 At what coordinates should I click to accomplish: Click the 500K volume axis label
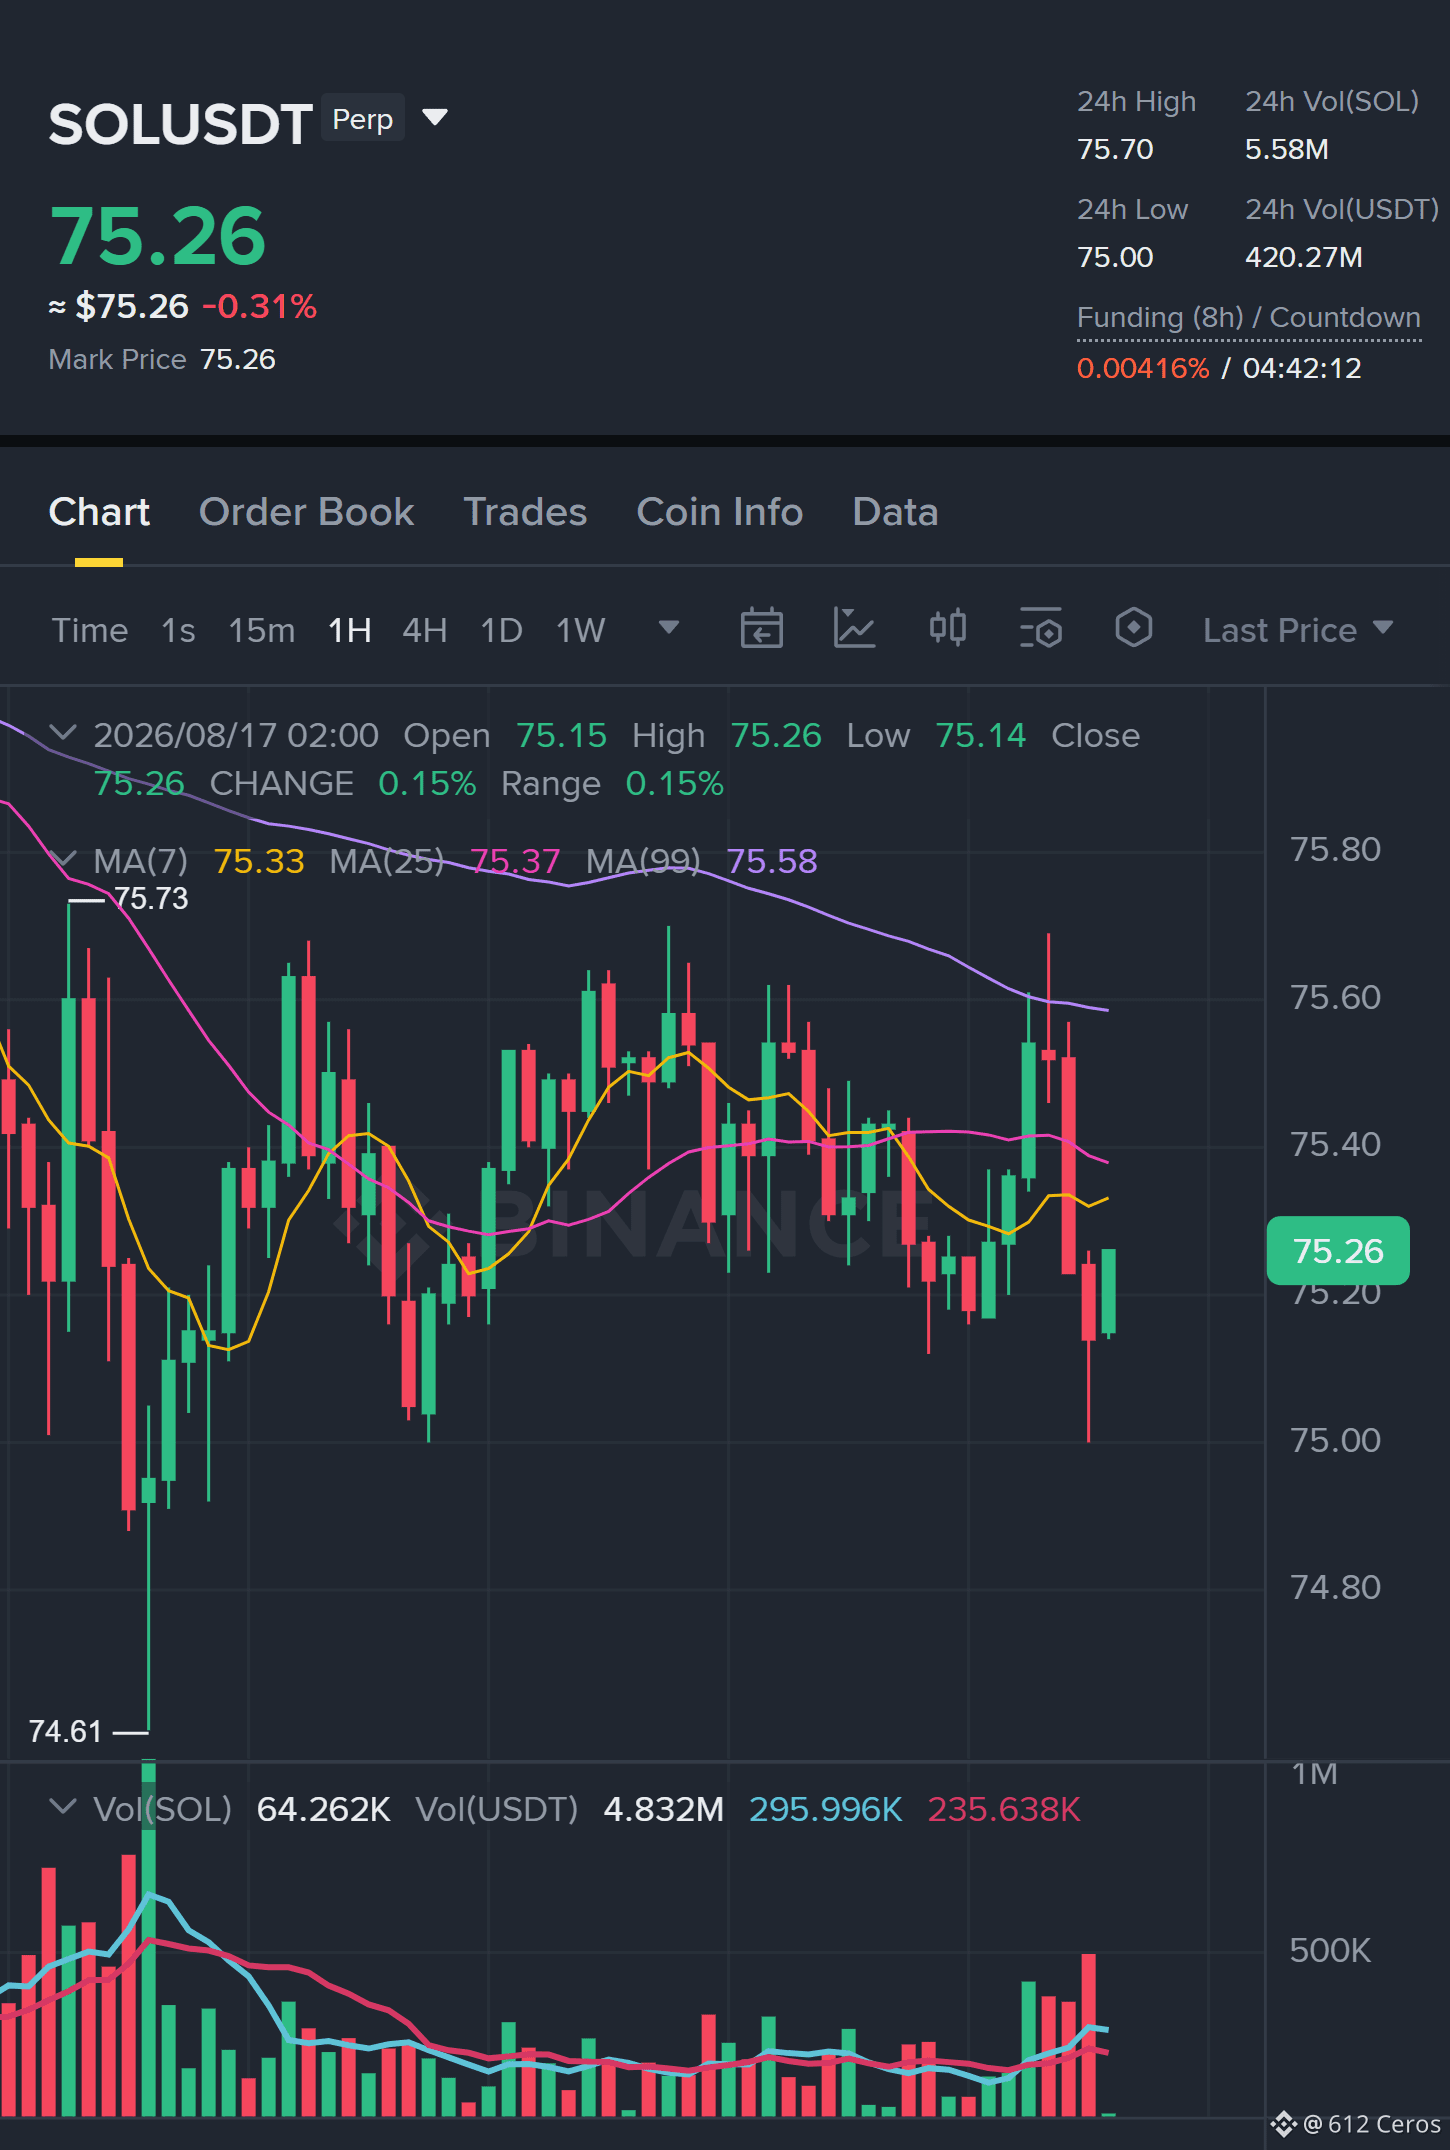1329,1950
